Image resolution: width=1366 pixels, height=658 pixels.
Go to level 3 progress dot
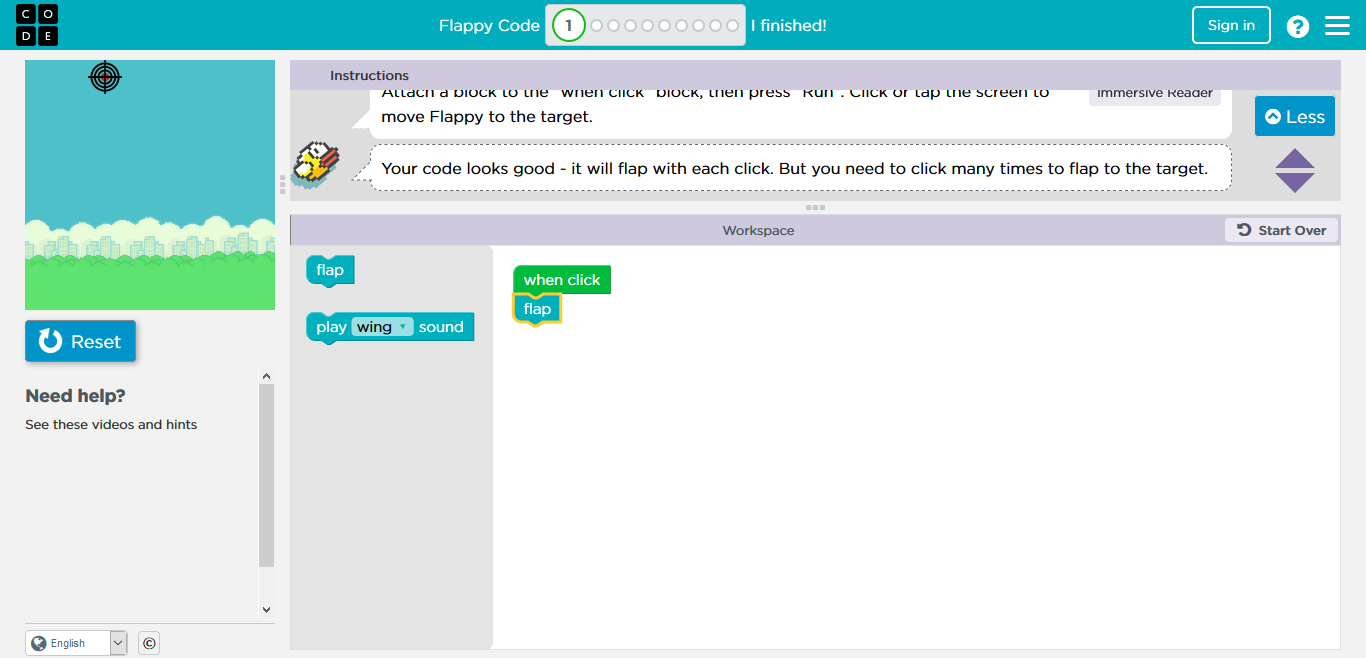click(x=614, y=26)
